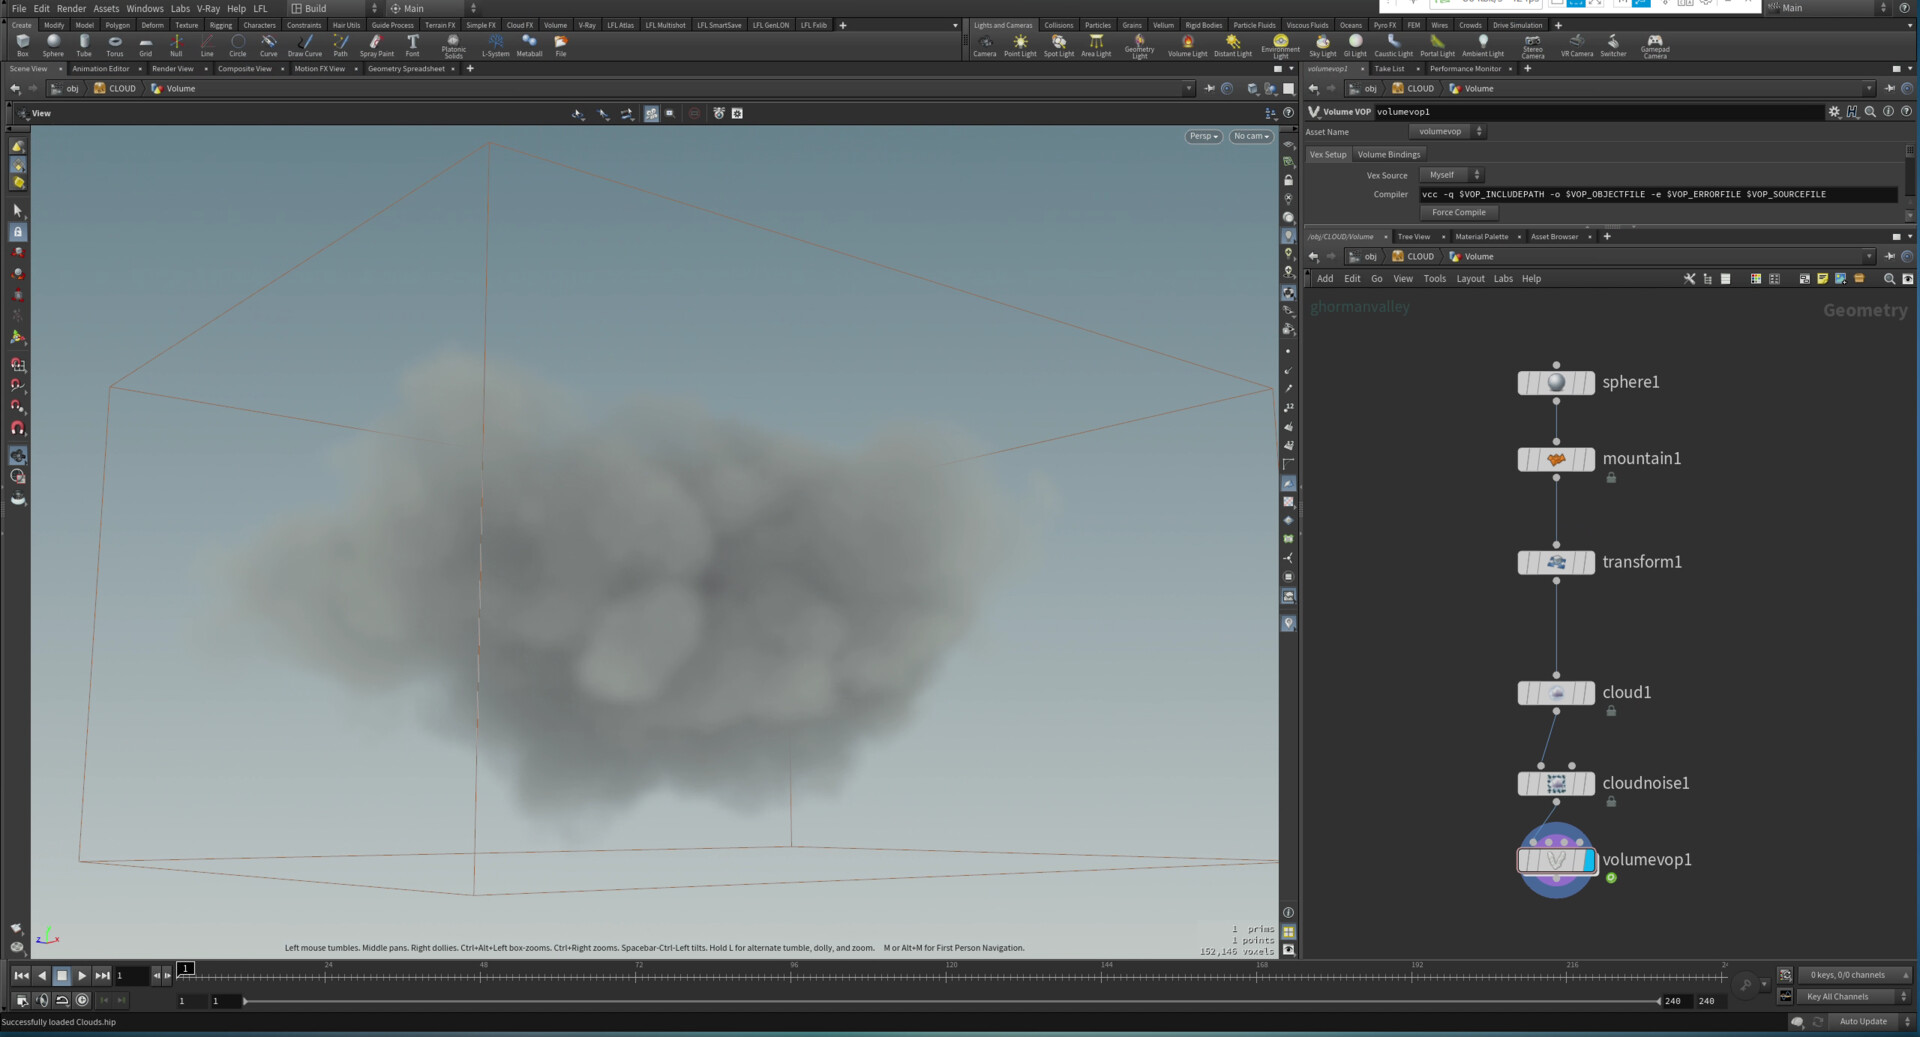Open the Labs menu in the menu bar
Screen dimensions: 1920x1037
[180, 8]
